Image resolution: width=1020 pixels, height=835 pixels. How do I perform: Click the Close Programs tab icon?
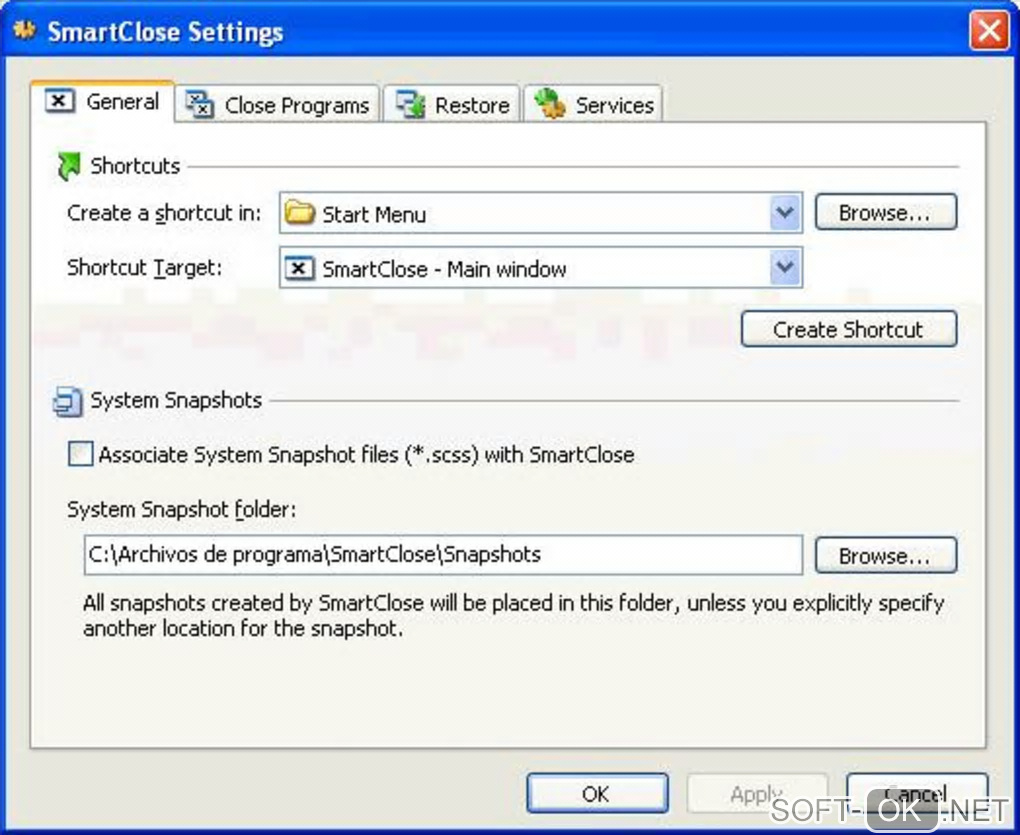click(199, 105)
